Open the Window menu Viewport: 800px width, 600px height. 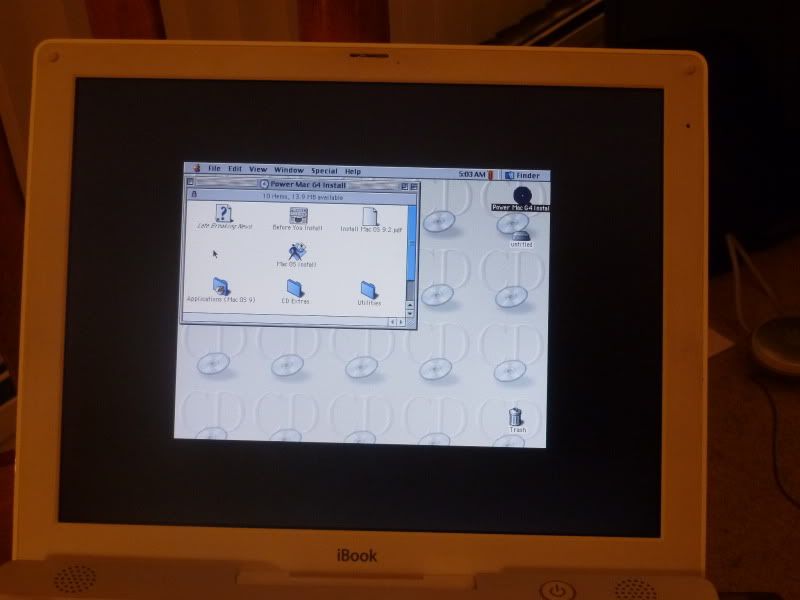289,171
